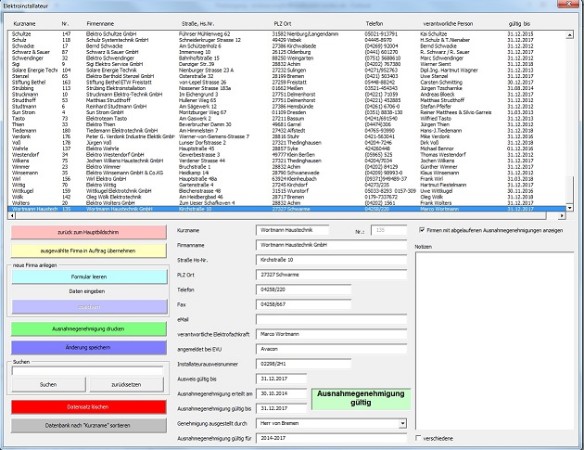Select the 'Wittkugel' list row
Image resolution: width=584 pixels, height=450 pixels.
pos(286,191)
